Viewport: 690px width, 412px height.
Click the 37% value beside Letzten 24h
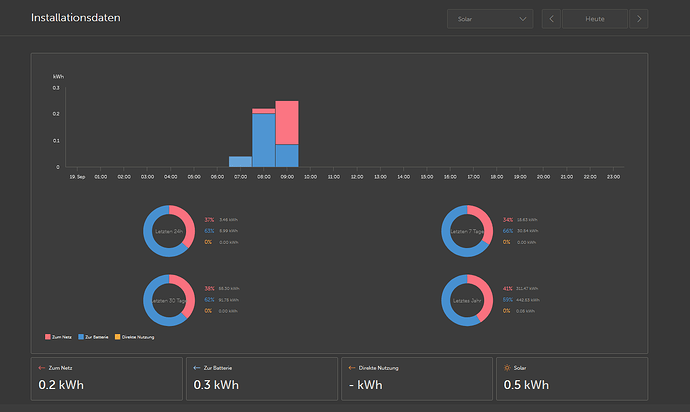pyautogui.click(x=209, y=220)
